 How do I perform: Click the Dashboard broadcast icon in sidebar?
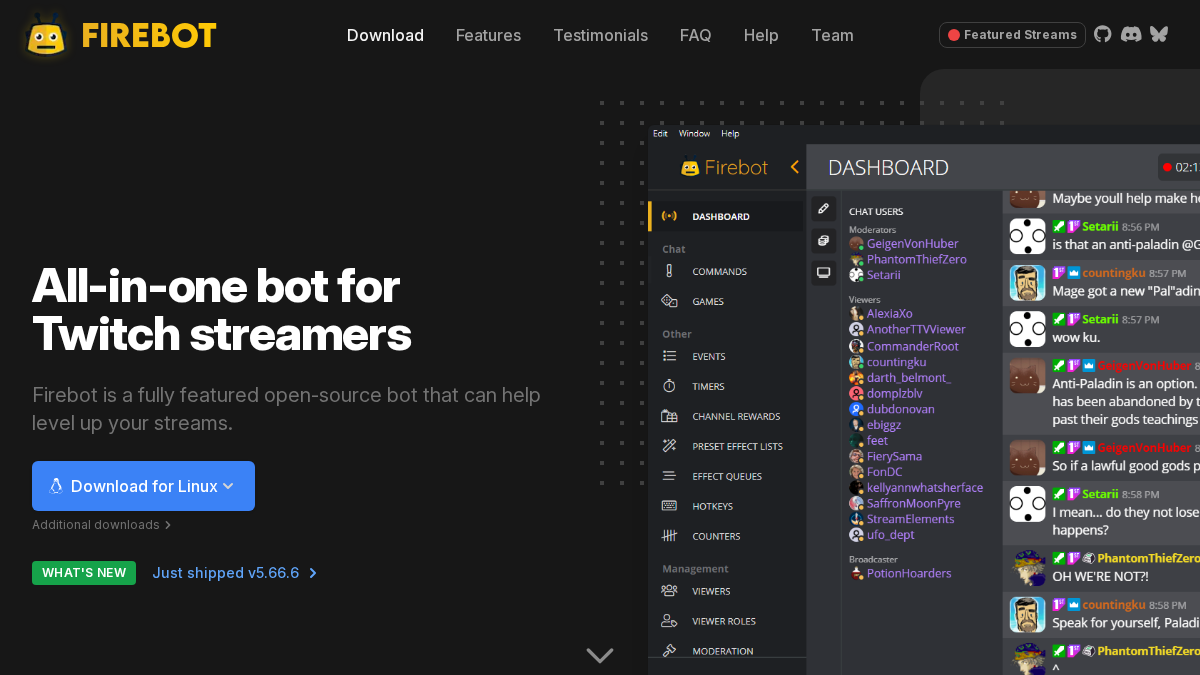670,216
